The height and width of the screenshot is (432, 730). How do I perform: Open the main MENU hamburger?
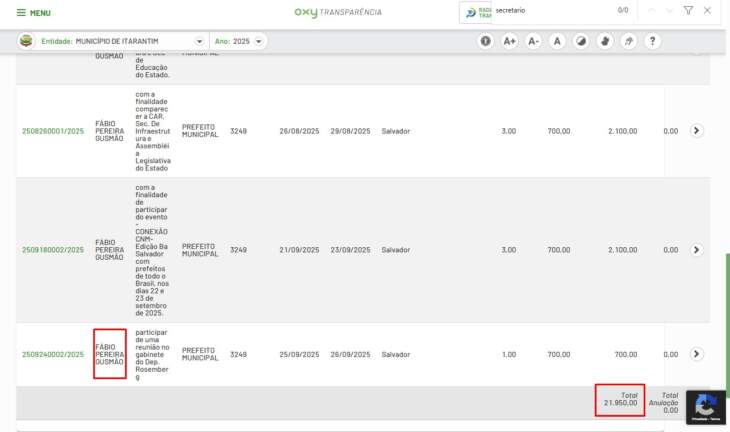coord(34,13)
